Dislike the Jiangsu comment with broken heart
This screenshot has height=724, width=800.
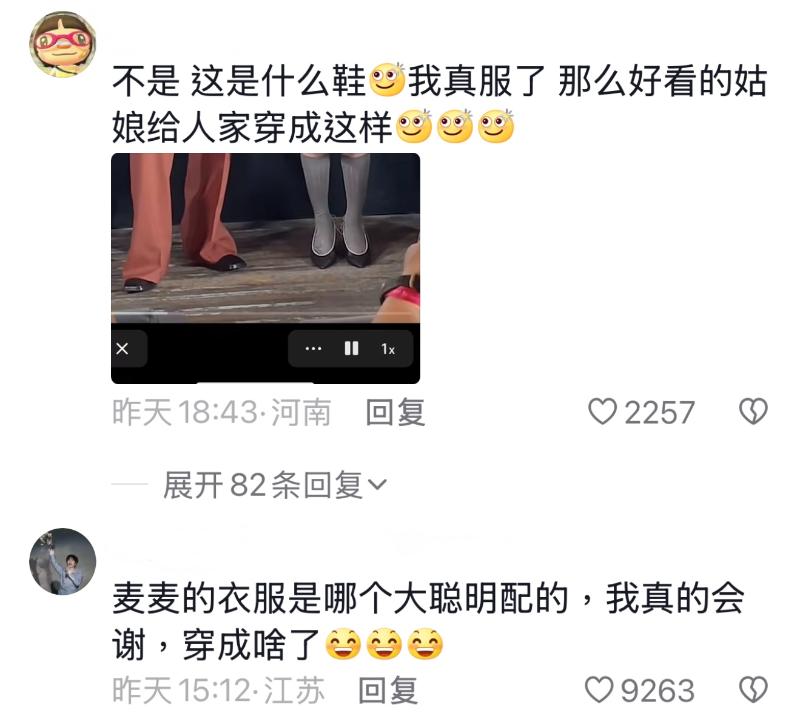(x=753, y=690)
